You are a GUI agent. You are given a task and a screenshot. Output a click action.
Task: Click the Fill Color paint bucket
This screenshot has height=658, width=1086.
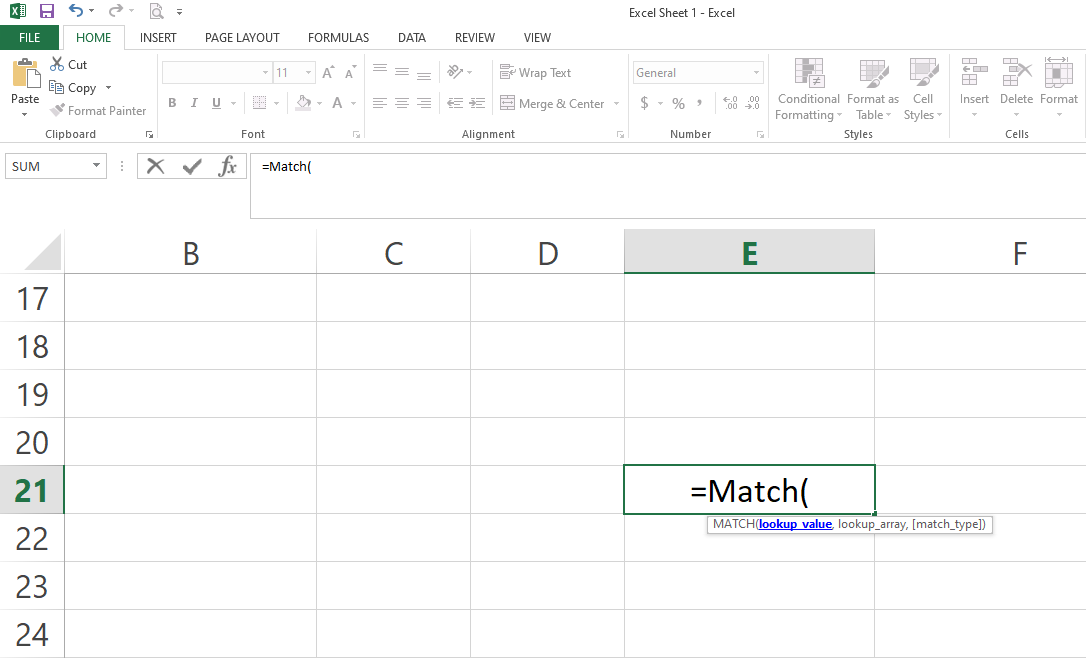pyautogui.click(x=304, y=103)
